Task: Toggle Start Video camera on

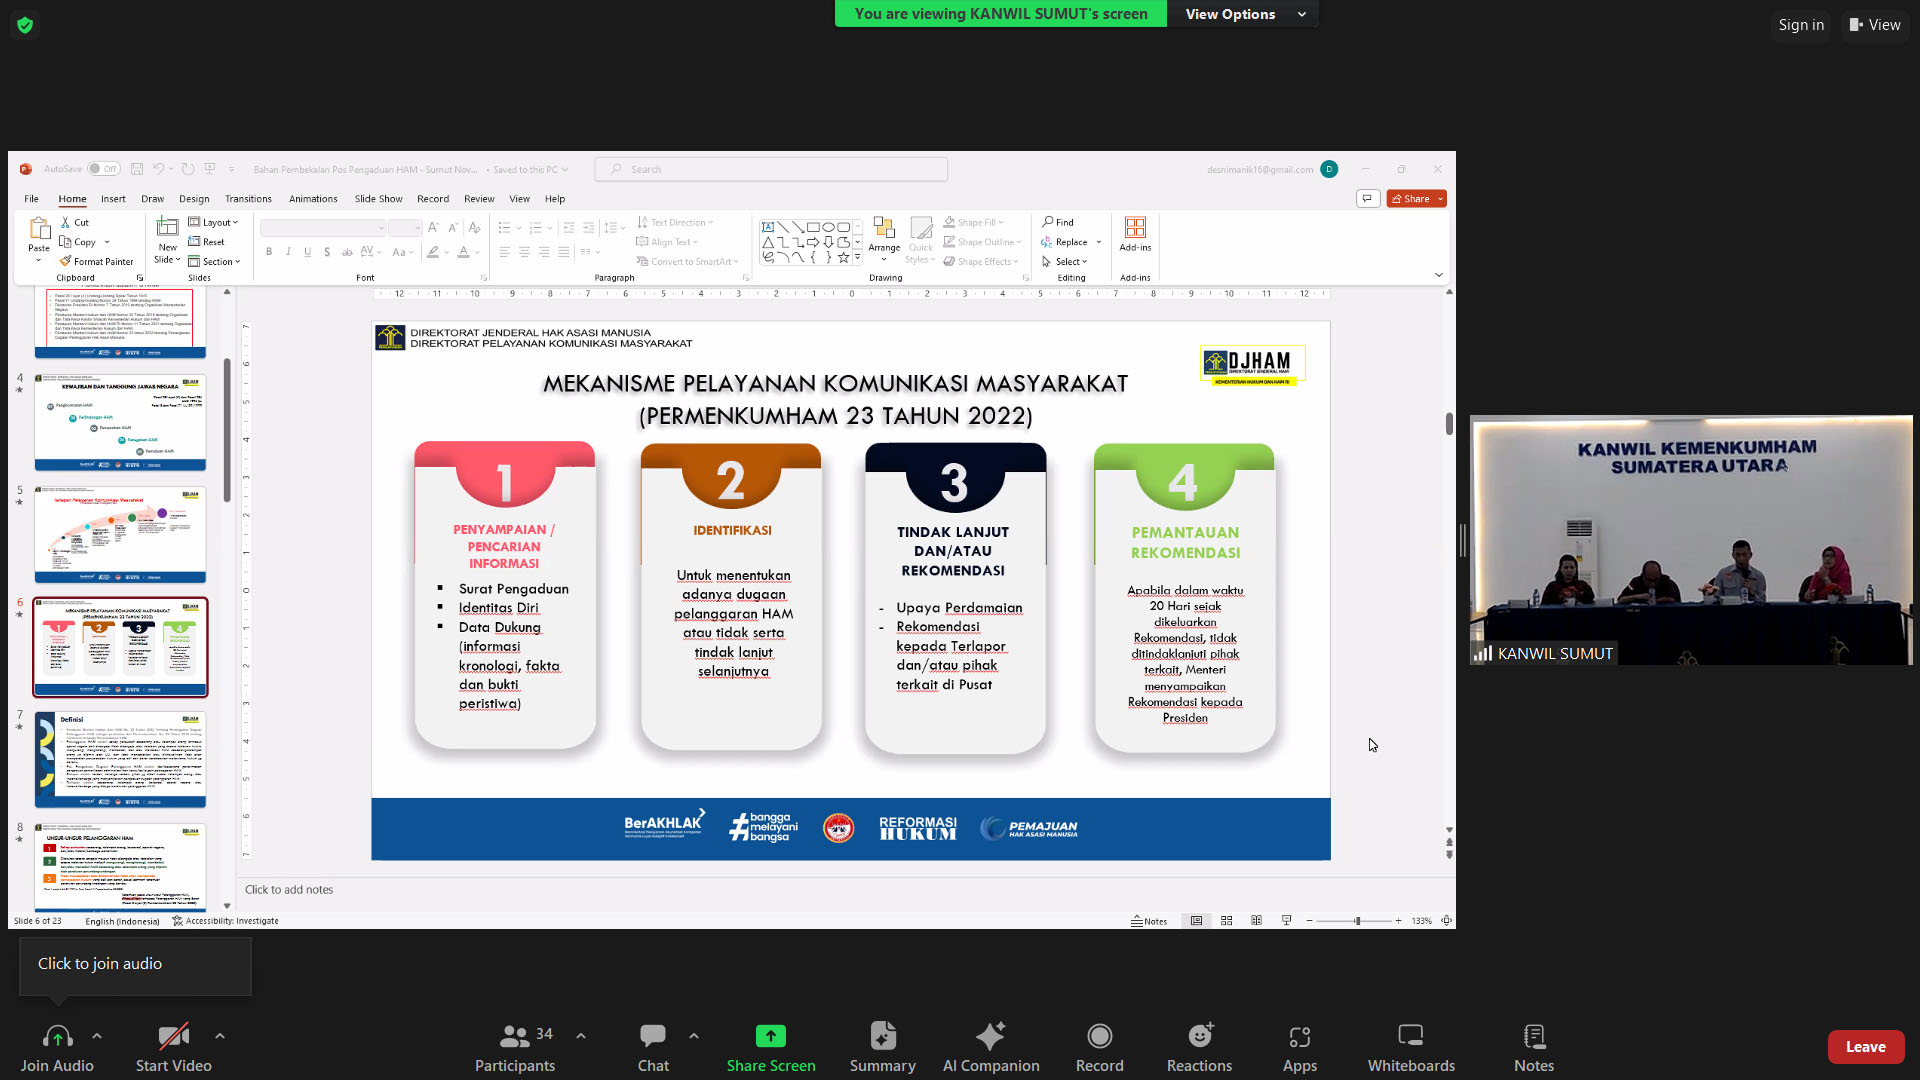Action: [173, 1036]
